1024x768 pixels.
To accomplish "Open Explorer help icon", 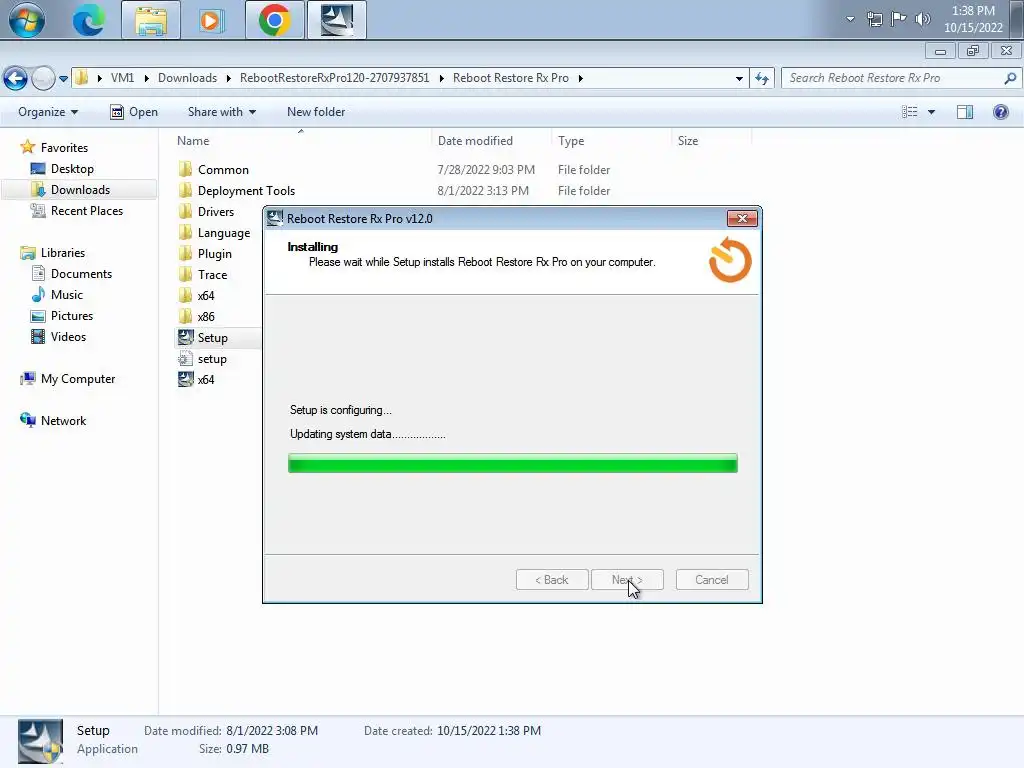I will pos(1000,112).
